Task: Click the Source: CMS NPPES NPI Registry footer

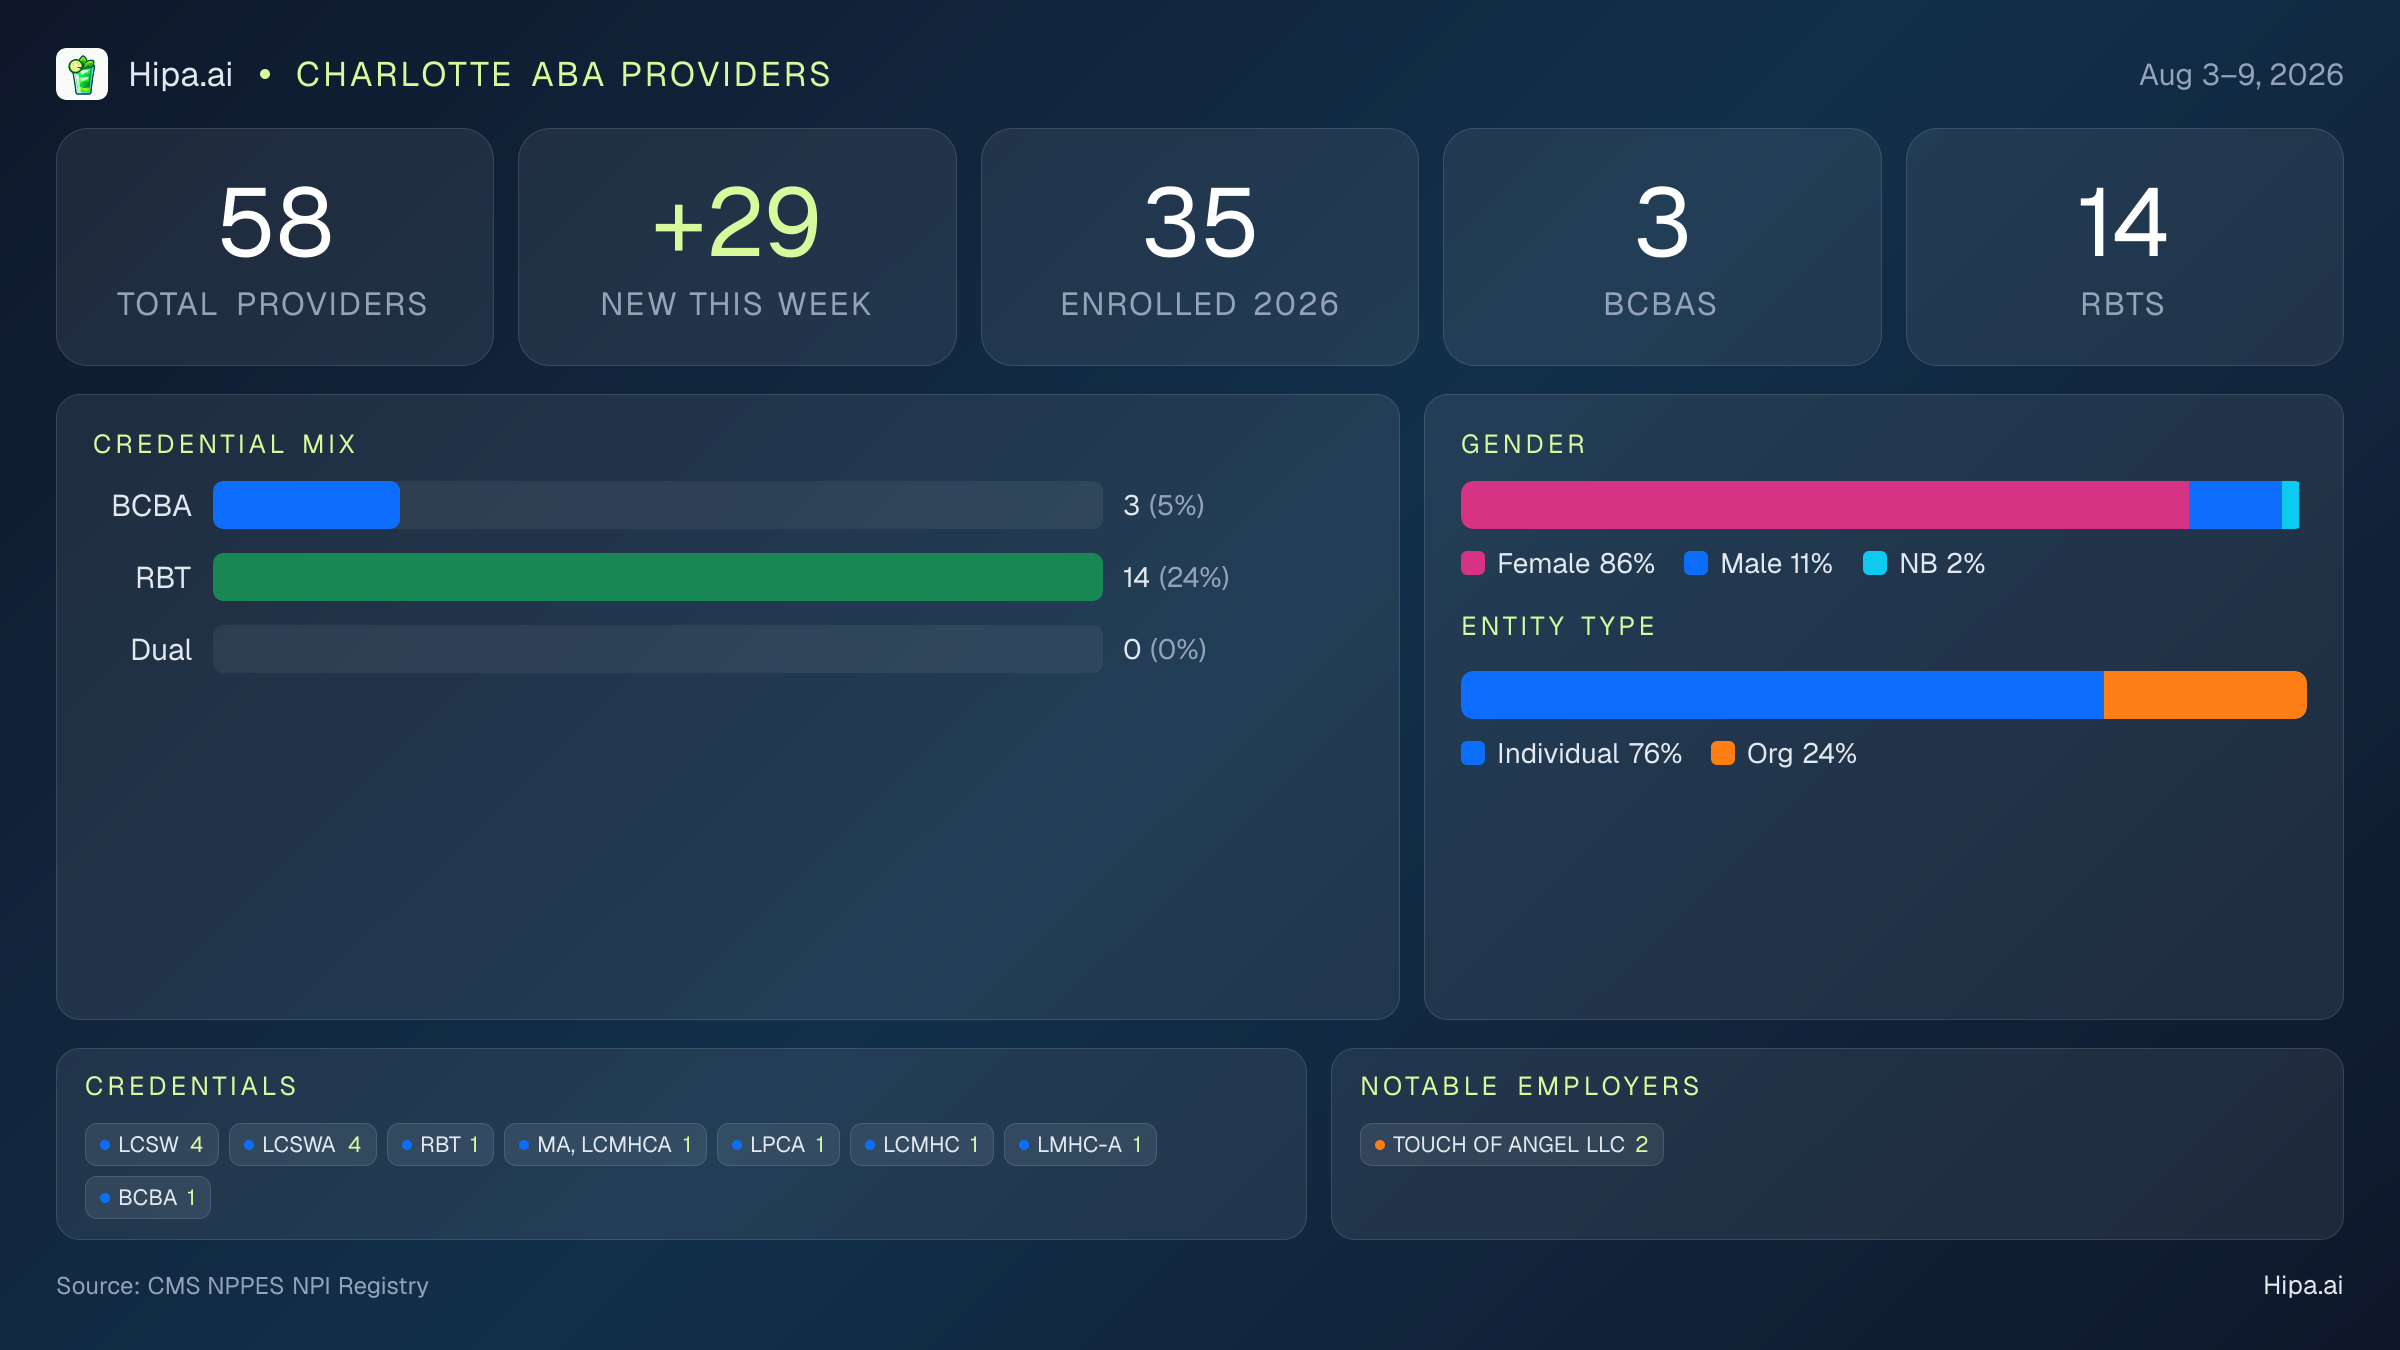Action: [x=242, y=1285]
